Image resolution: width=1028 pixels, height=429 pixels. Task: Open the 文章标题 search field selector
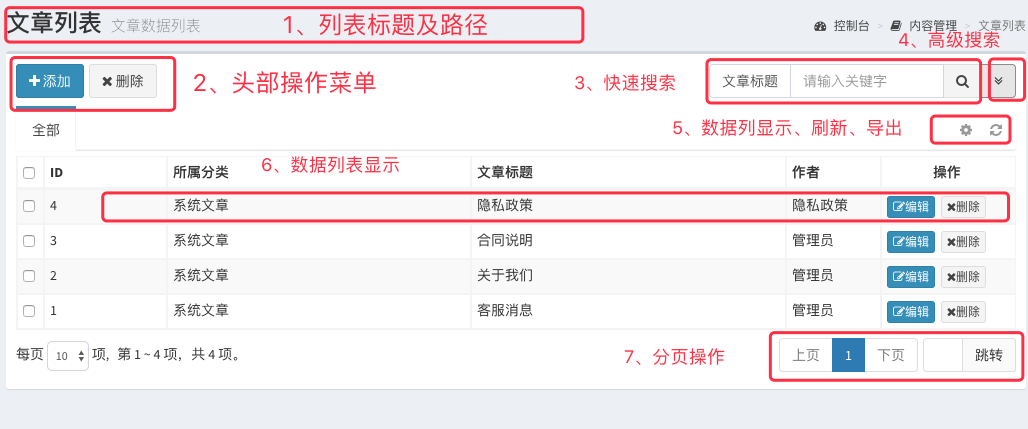(x=750, y=81)
